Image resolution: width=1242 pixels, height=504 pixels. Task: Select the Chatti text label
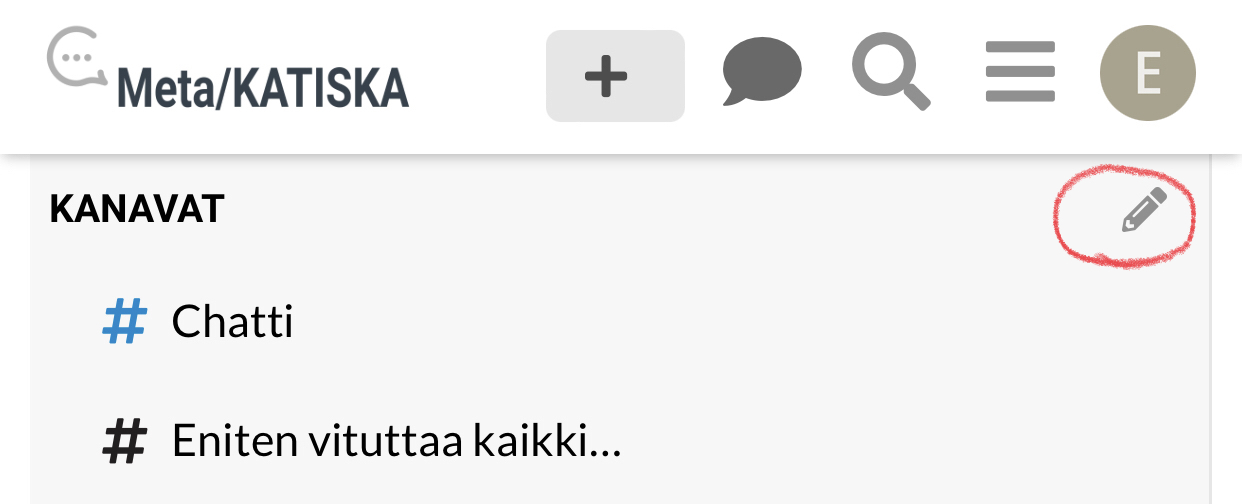pyautogui.click(x=233, y=322)
